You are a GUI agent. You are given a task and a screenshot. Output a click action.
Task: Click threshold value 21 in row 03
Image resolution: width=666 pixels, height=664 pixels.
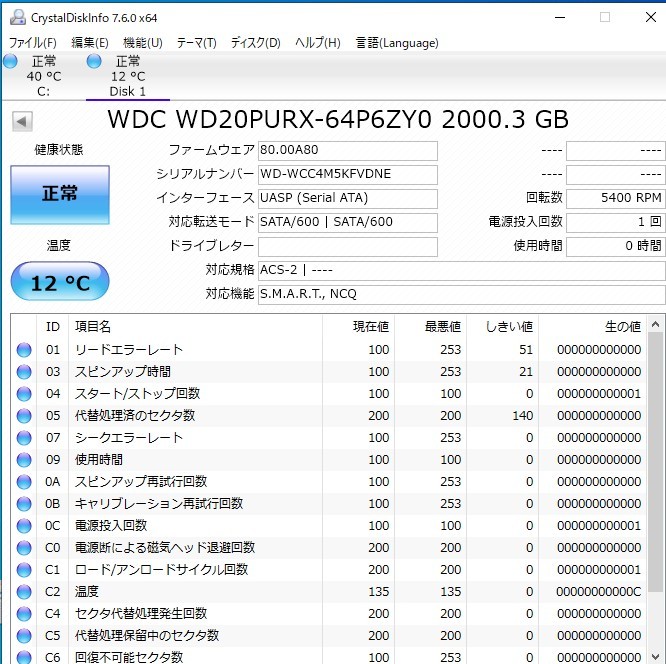[x=526, y=372]
